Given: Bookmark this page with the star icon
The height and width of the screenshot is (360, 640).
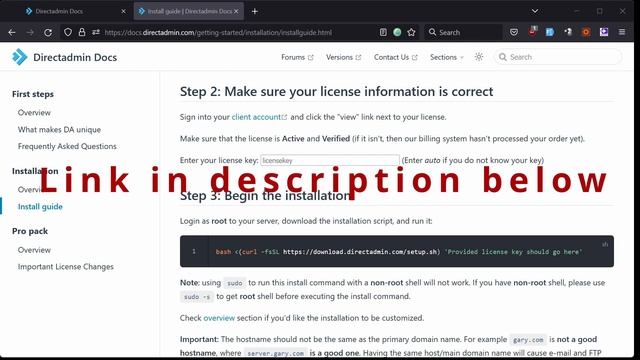Looking at the screenshot, I should coord(411,32).
